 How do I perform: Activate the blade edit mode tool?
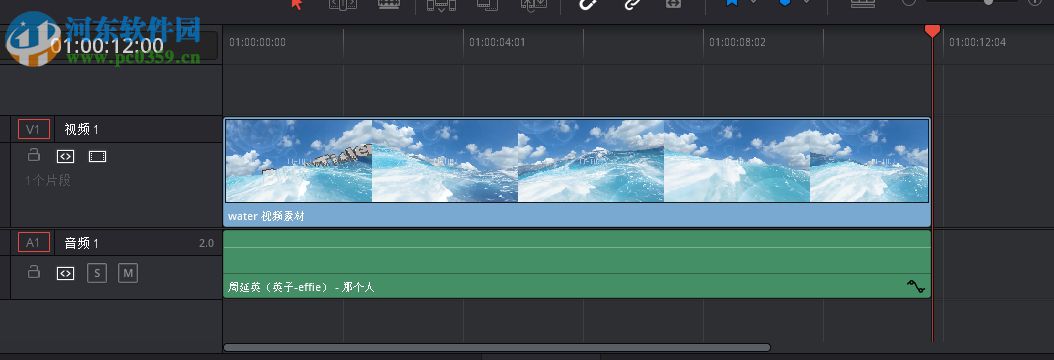[389, 4]
